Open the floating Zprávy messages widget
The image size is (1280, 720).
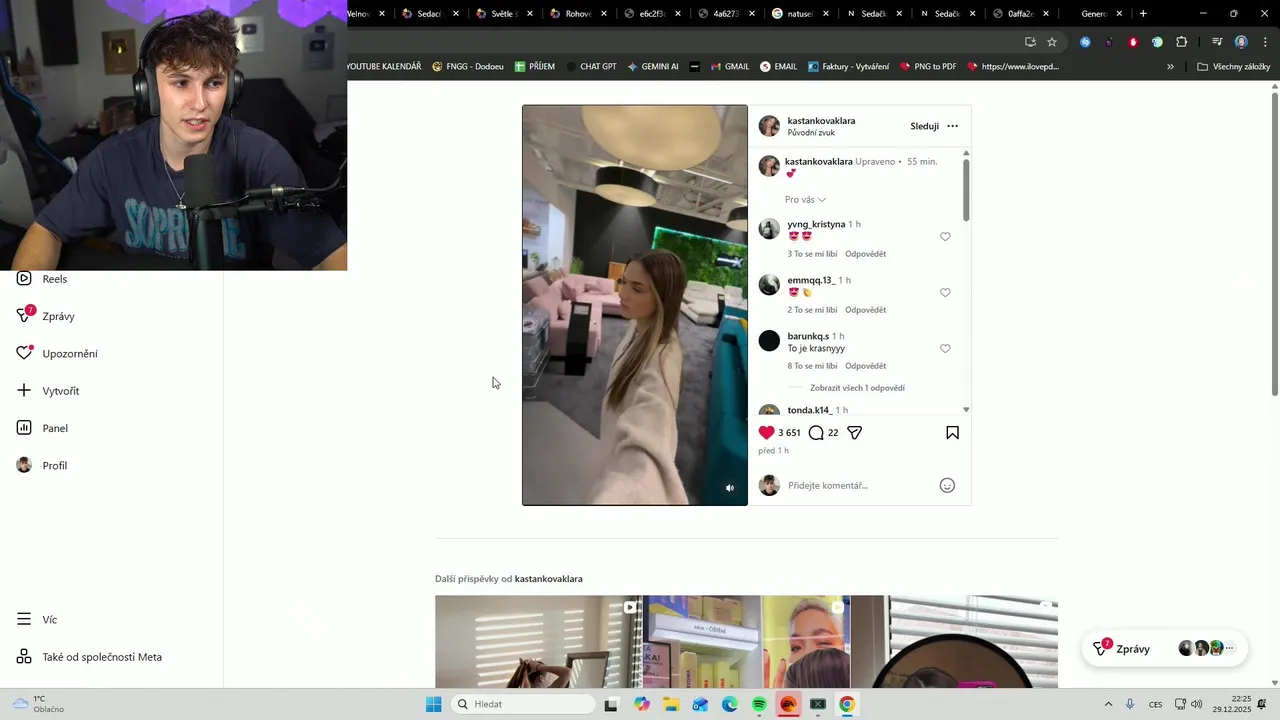point(1165,649)
